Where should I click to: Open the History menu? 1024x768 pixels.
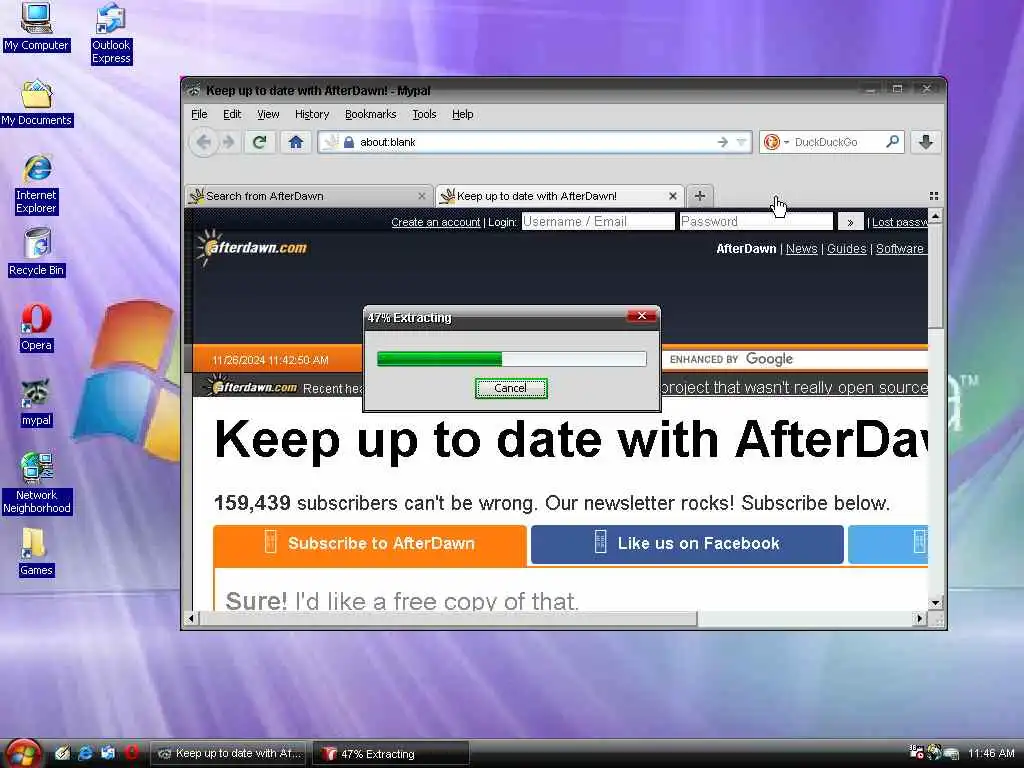coord(312,114)
